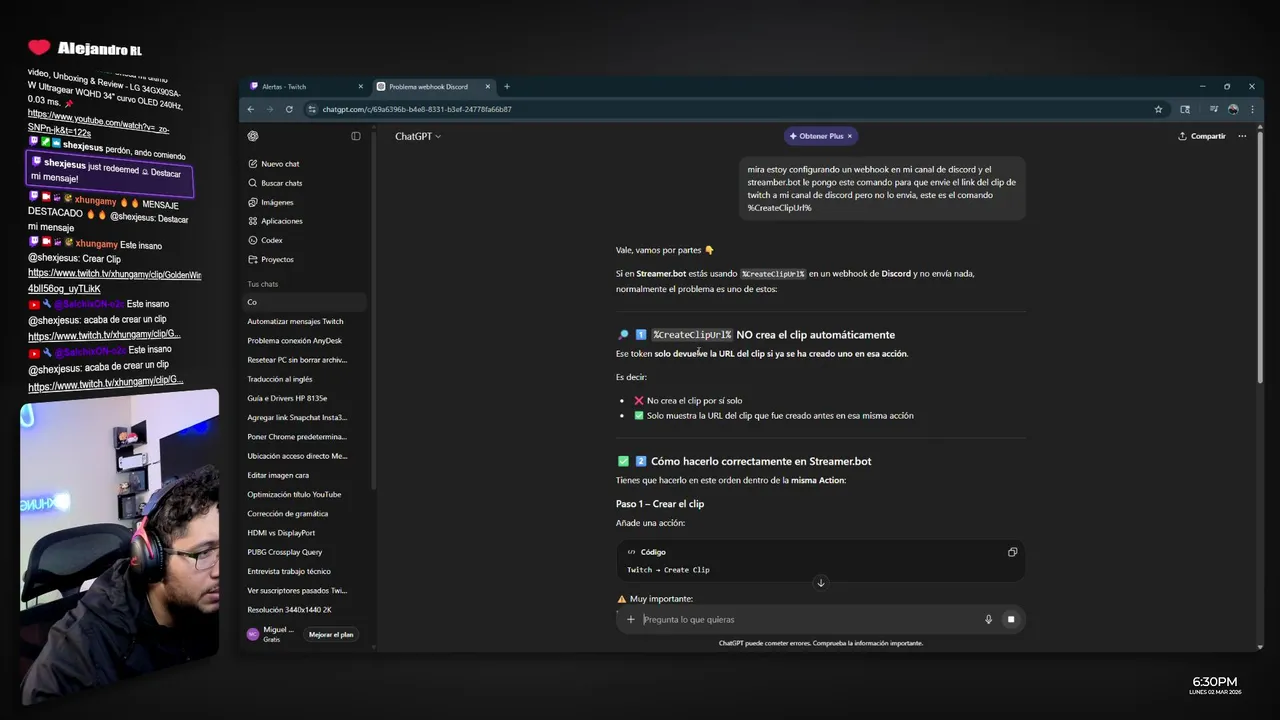This screenshot has height=720, width=1280.
Task: Open site information icon in address bar
Action: click(x=312, y=109)
